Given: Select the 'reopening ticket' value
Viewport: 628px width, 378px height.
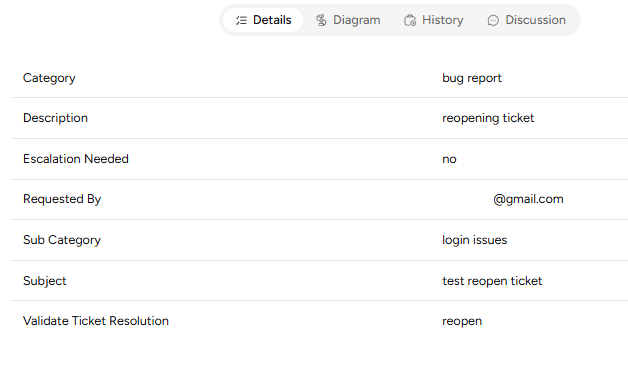Looking at the screenshot, I should (488, 118).
